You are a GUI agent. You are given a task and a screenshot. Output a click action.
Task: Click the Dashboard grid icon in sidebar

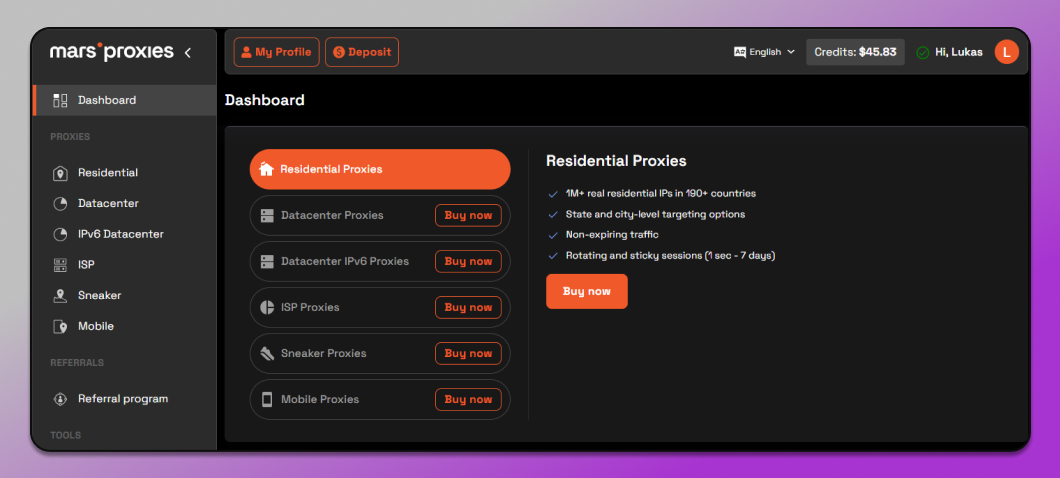60,100
